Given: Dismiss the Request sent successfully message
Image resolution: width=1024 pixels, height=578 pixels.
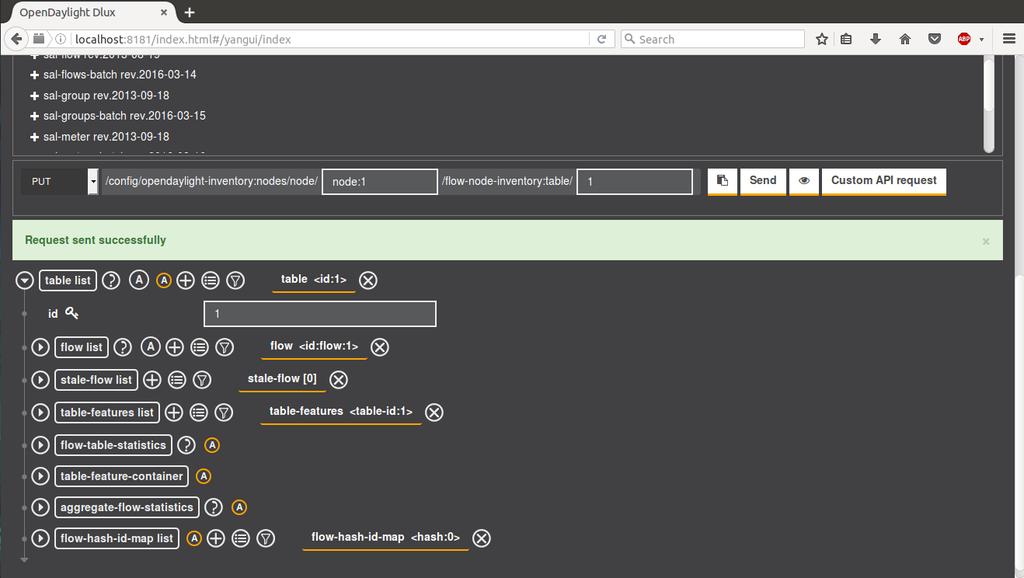Looking at the screenshot, I should 986,242.
